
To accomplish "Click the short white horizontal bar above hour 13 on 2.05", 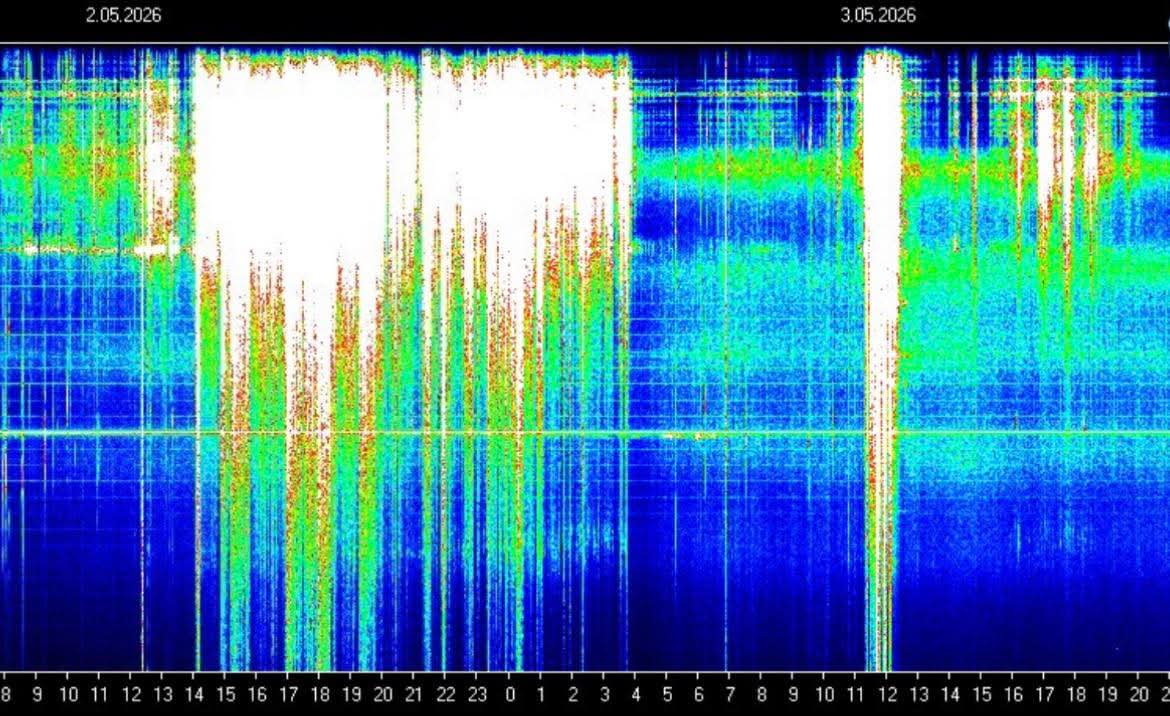I will [157, 250].
